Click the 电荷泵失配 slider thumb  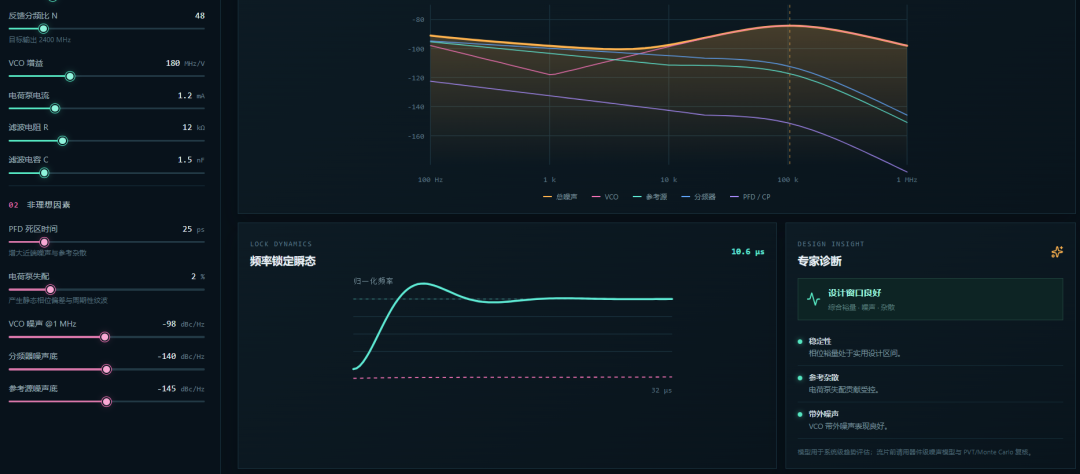point(50,289)
